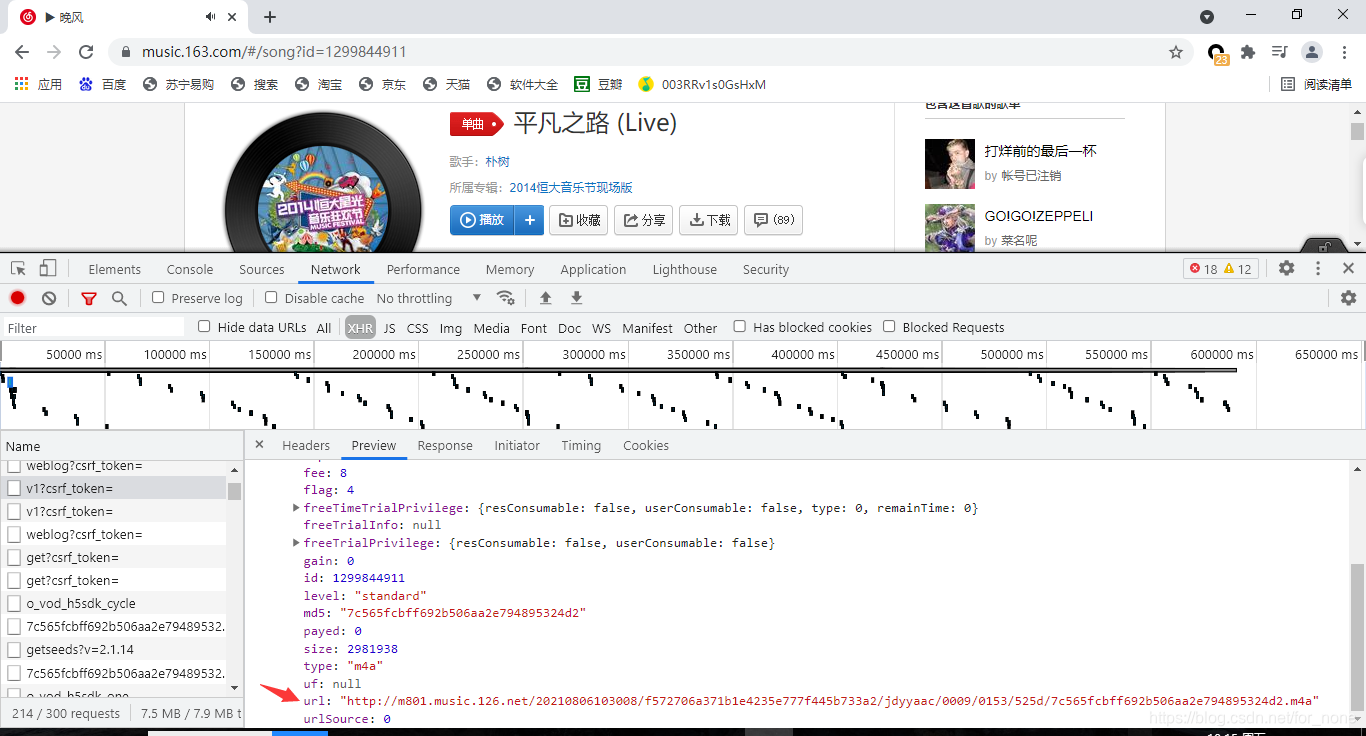Expand the freeTrialPrivilege property
The width and height of the screenshot is (1366, 736).
[x=296, y=542]
